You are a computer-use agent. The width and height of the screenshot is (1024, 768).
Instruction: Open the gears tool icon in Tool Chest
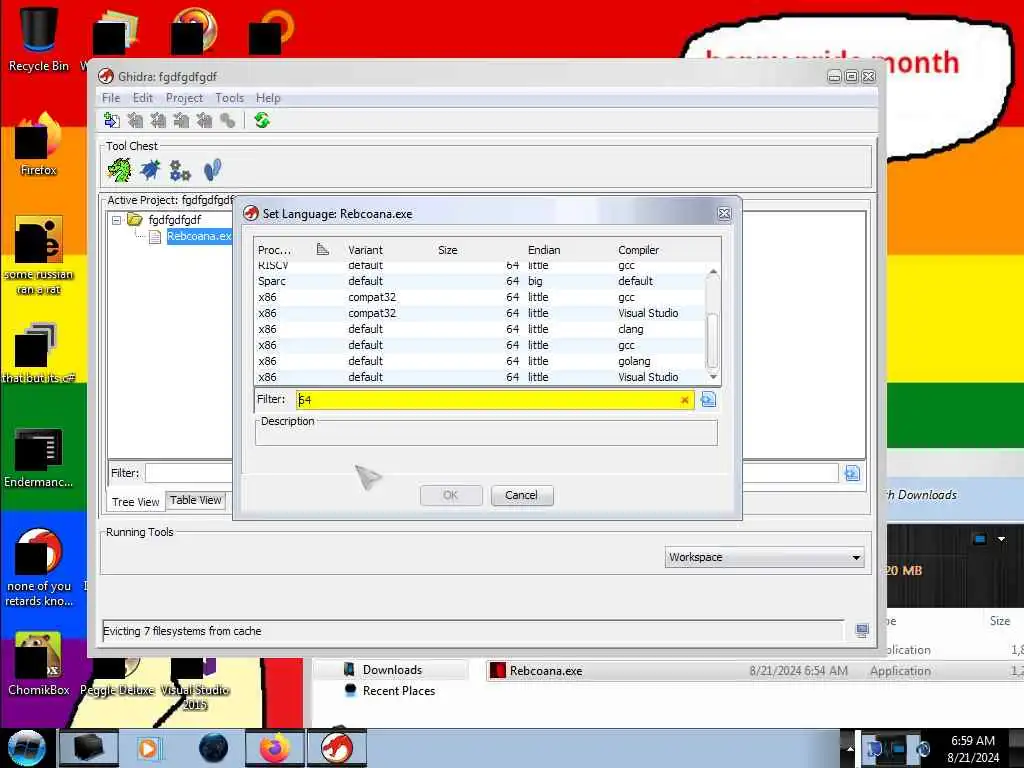coord(180,170)
